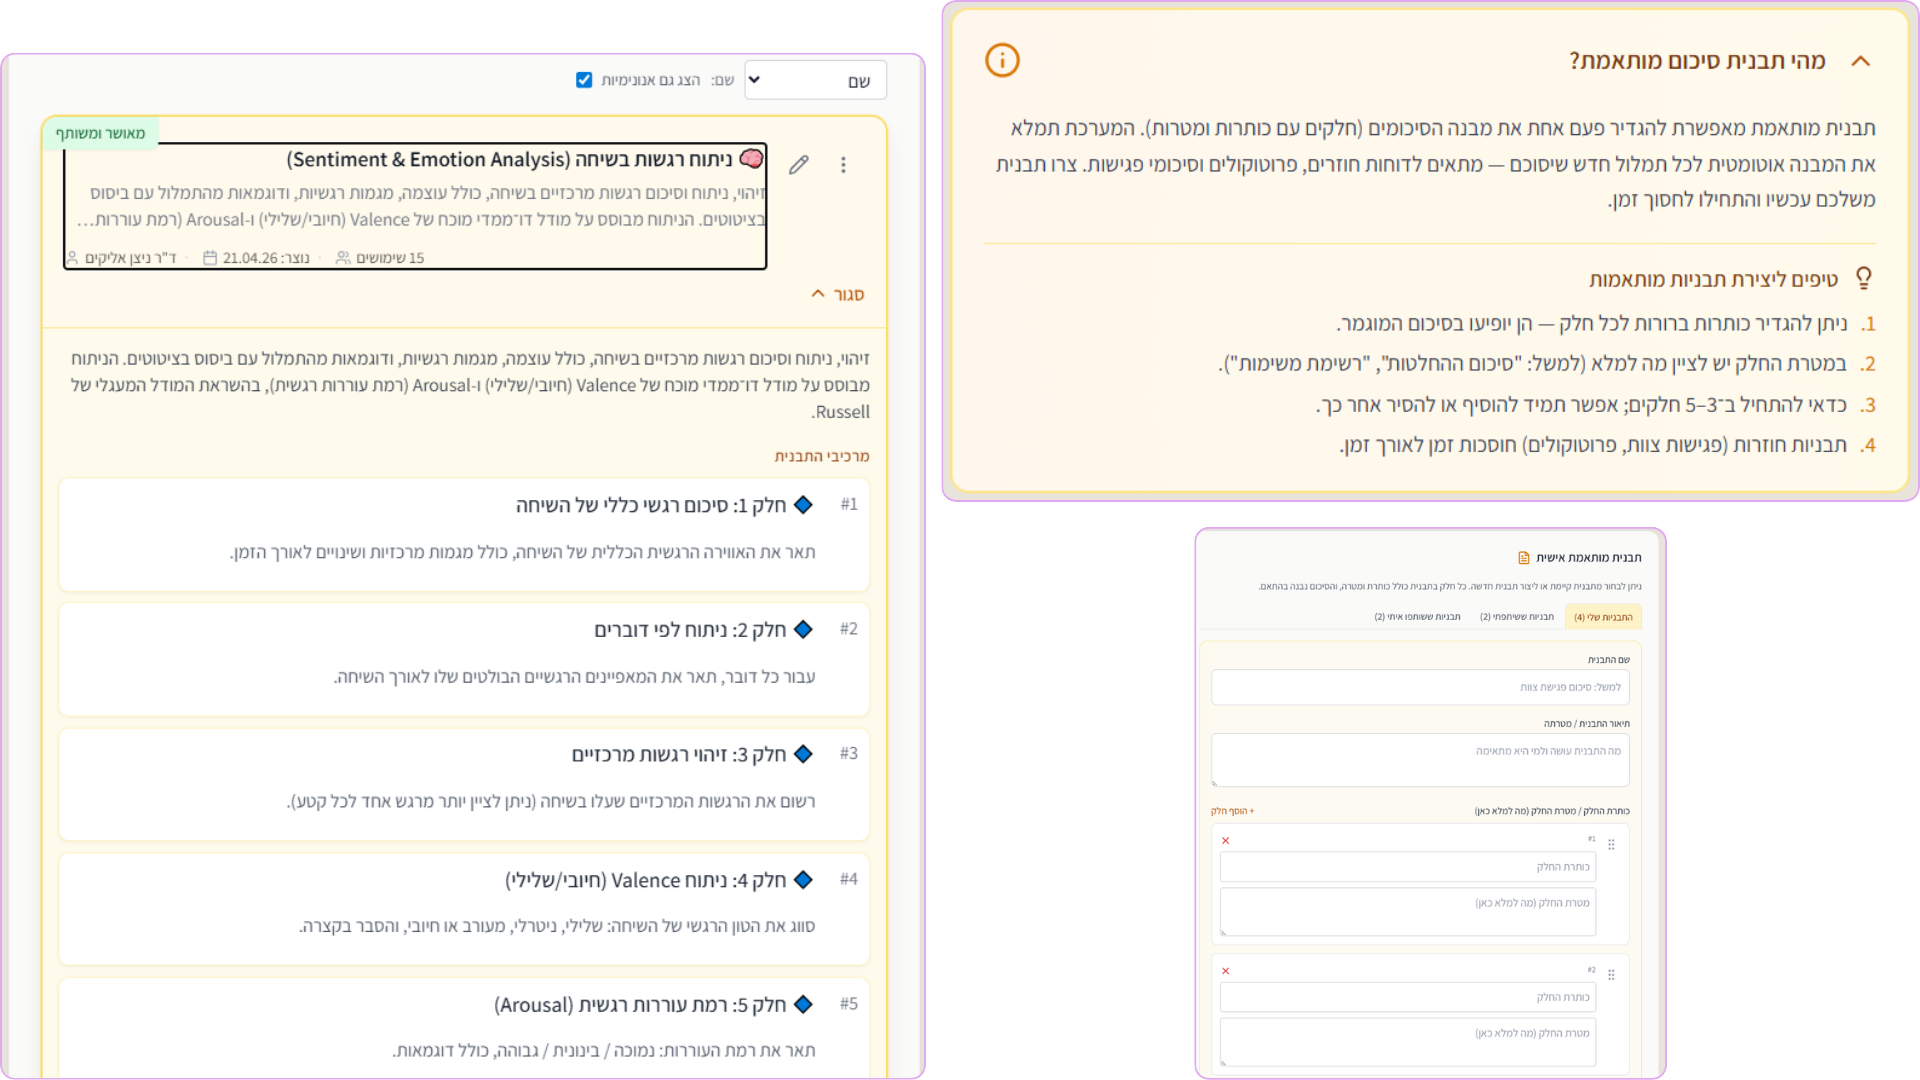Collapse the template details with 'סגור'
Viewport: 1920px width, 1080px height.
[837, 294]
